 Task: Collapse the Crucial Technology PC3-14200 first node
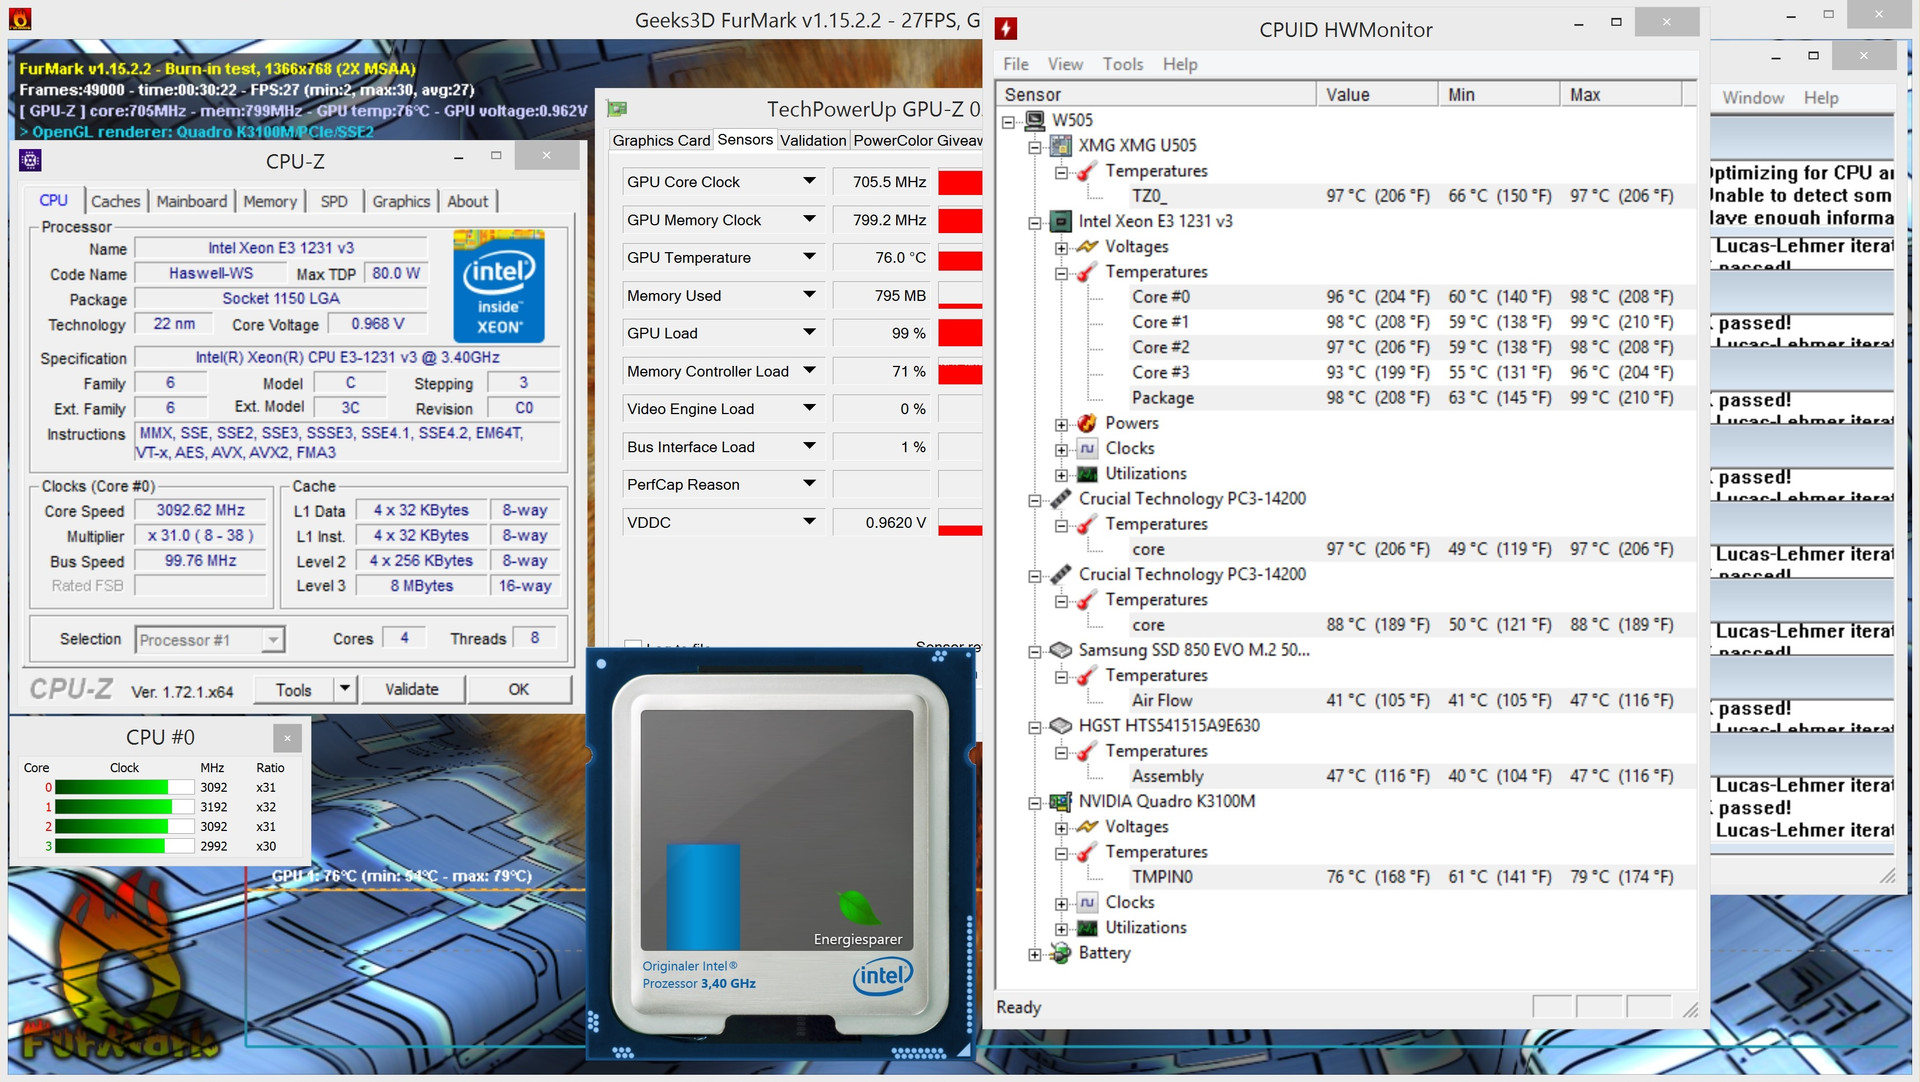pos(1035,499)
